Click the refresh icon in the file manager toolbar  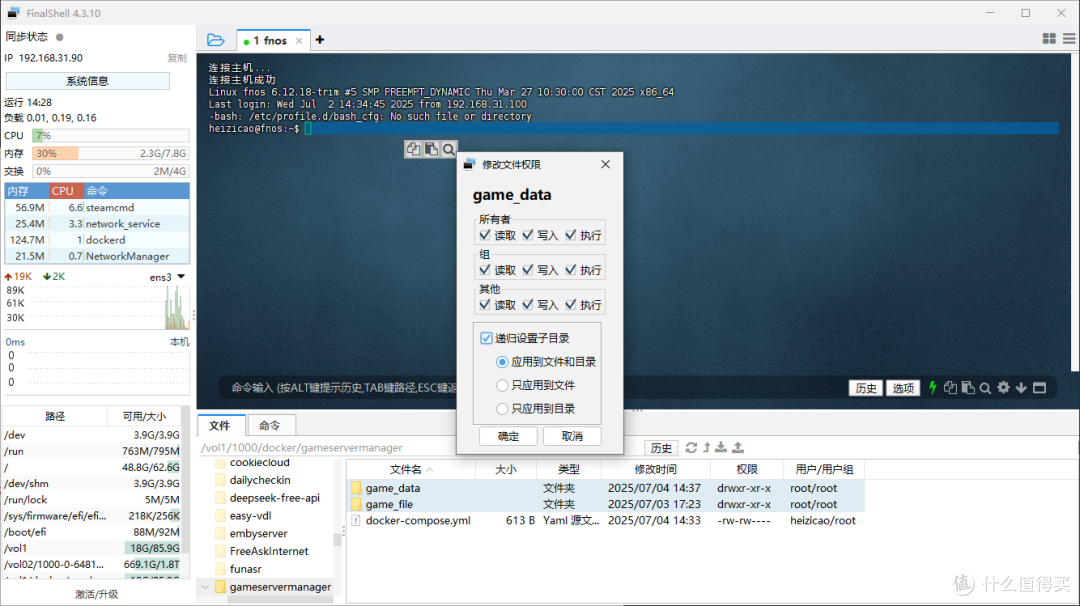[692, 447]
